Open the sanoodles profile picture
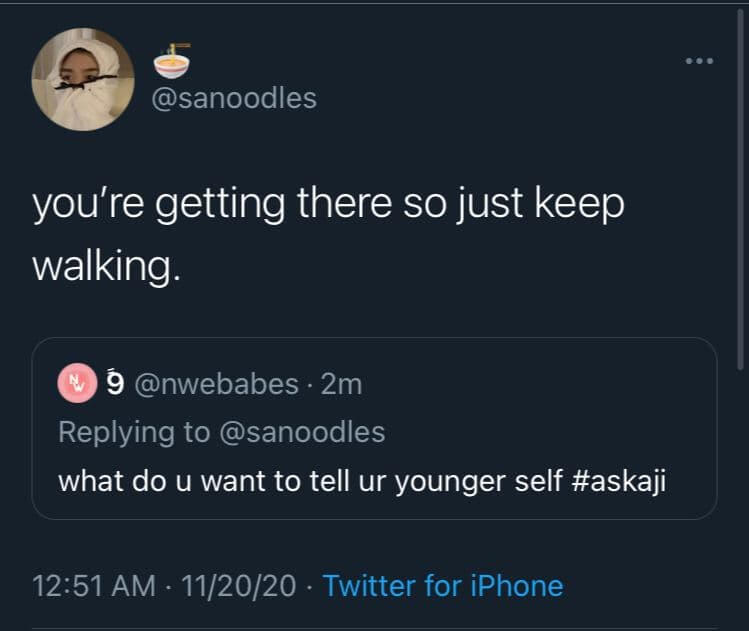The width and height of the screenshot is (749, 631). click(83, 79)
